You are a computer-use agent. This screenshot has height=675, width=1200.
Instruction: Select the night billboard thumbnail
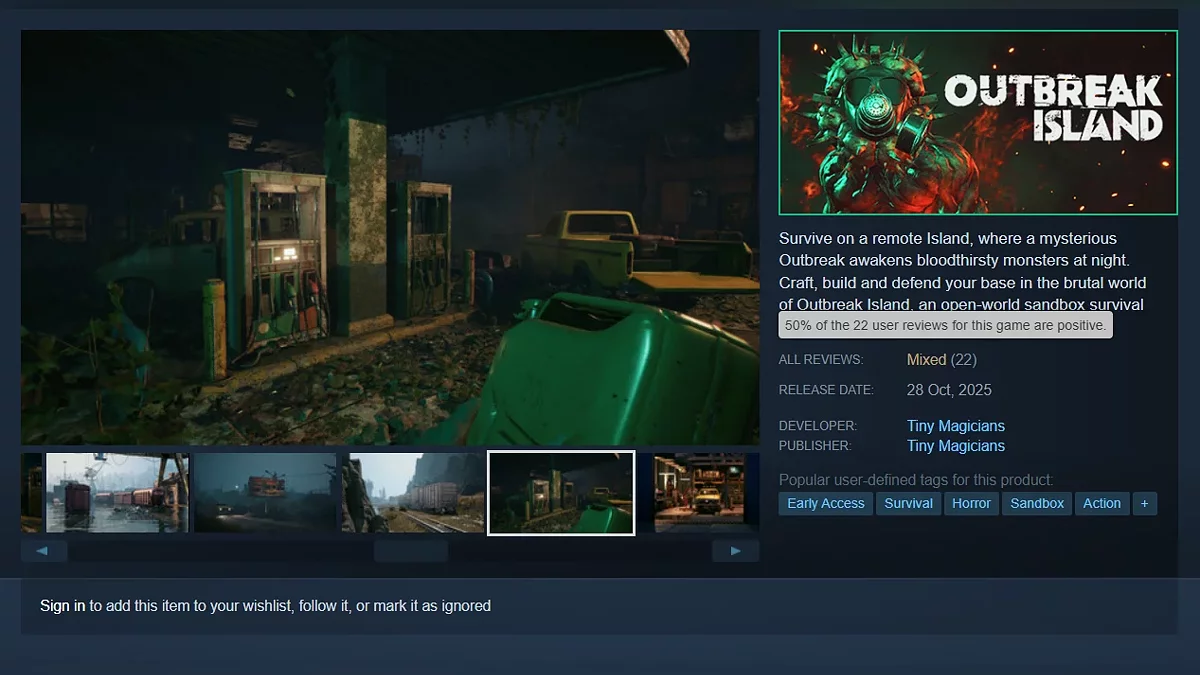(x=265, y=493)
